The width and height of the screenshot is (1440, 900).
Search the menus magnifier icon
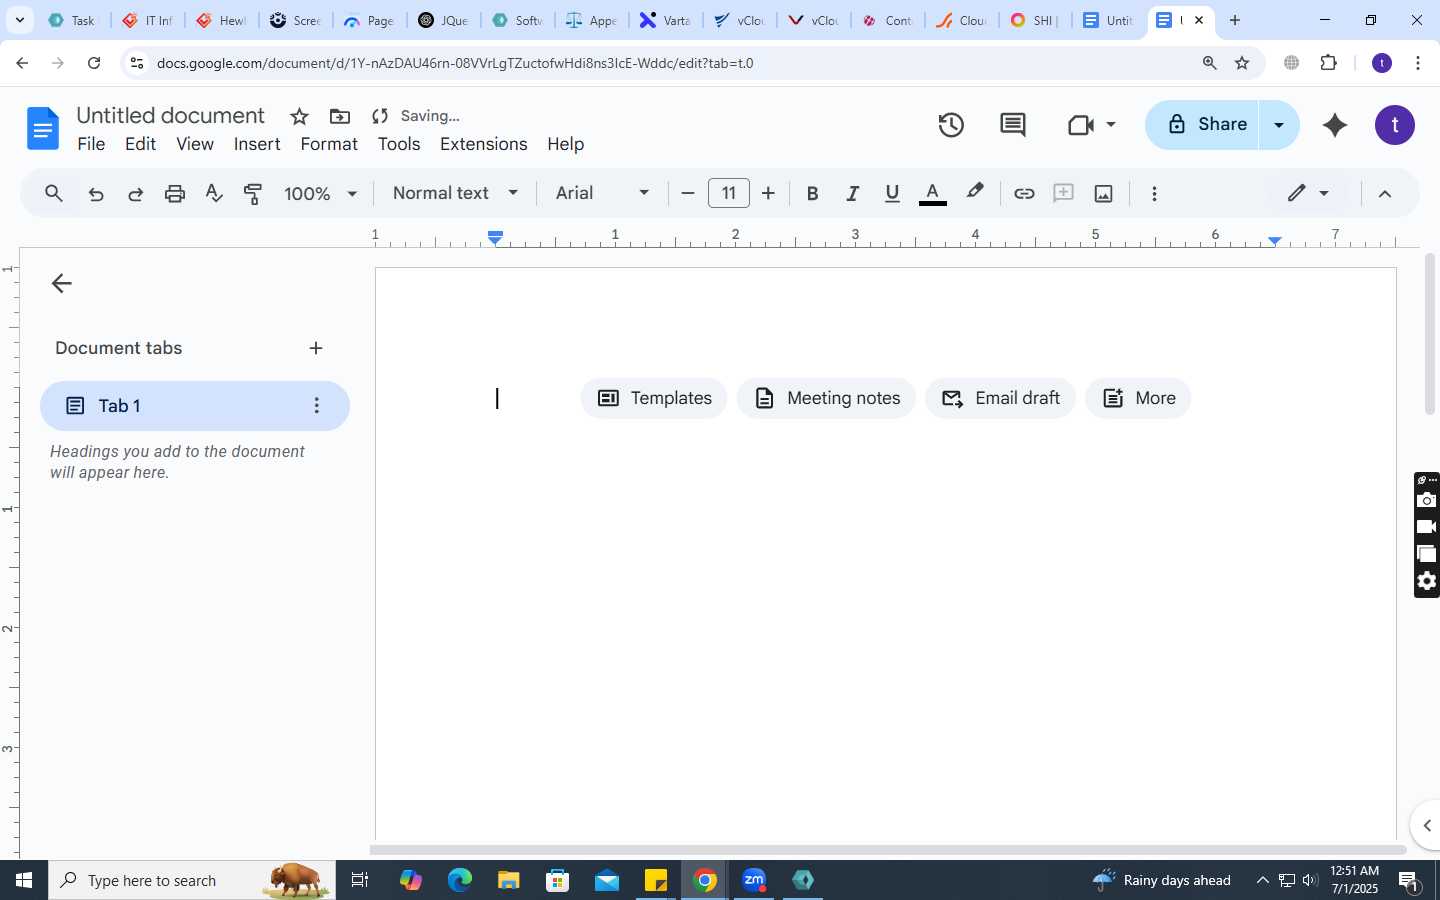[x=54, y=194]
